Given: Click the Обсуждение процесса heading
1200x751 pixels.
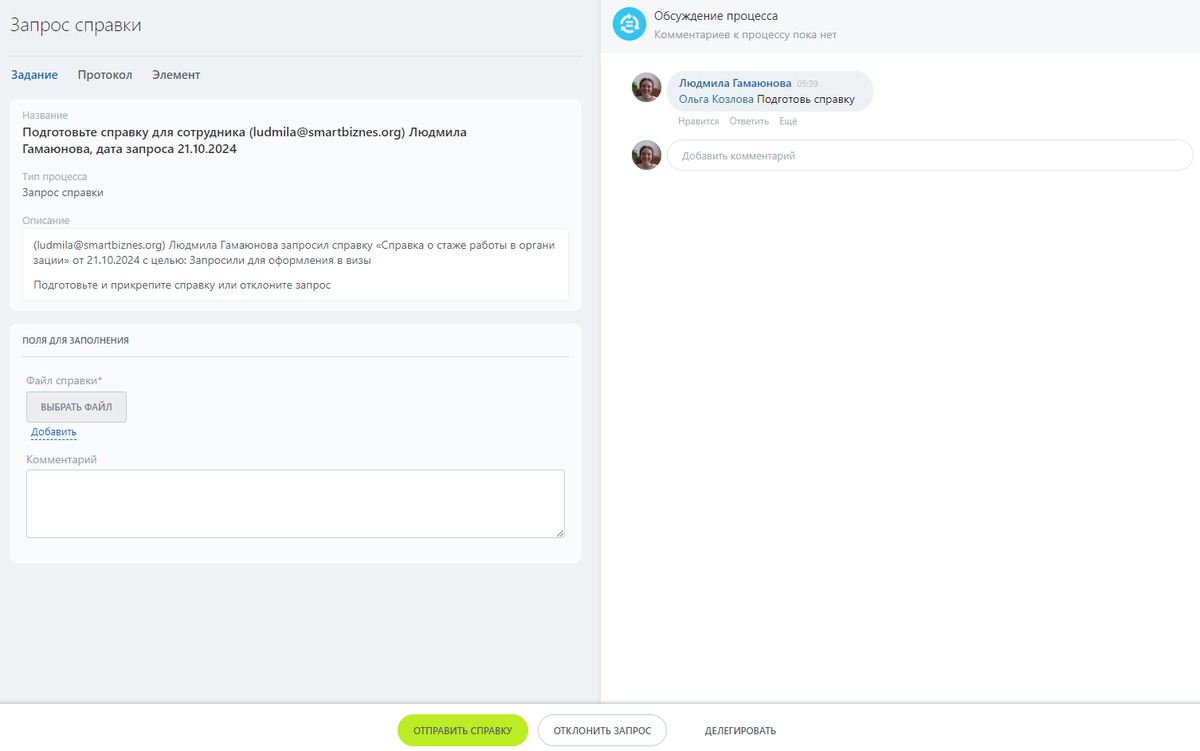Looking at the screenshot, I should coord(716,16).
